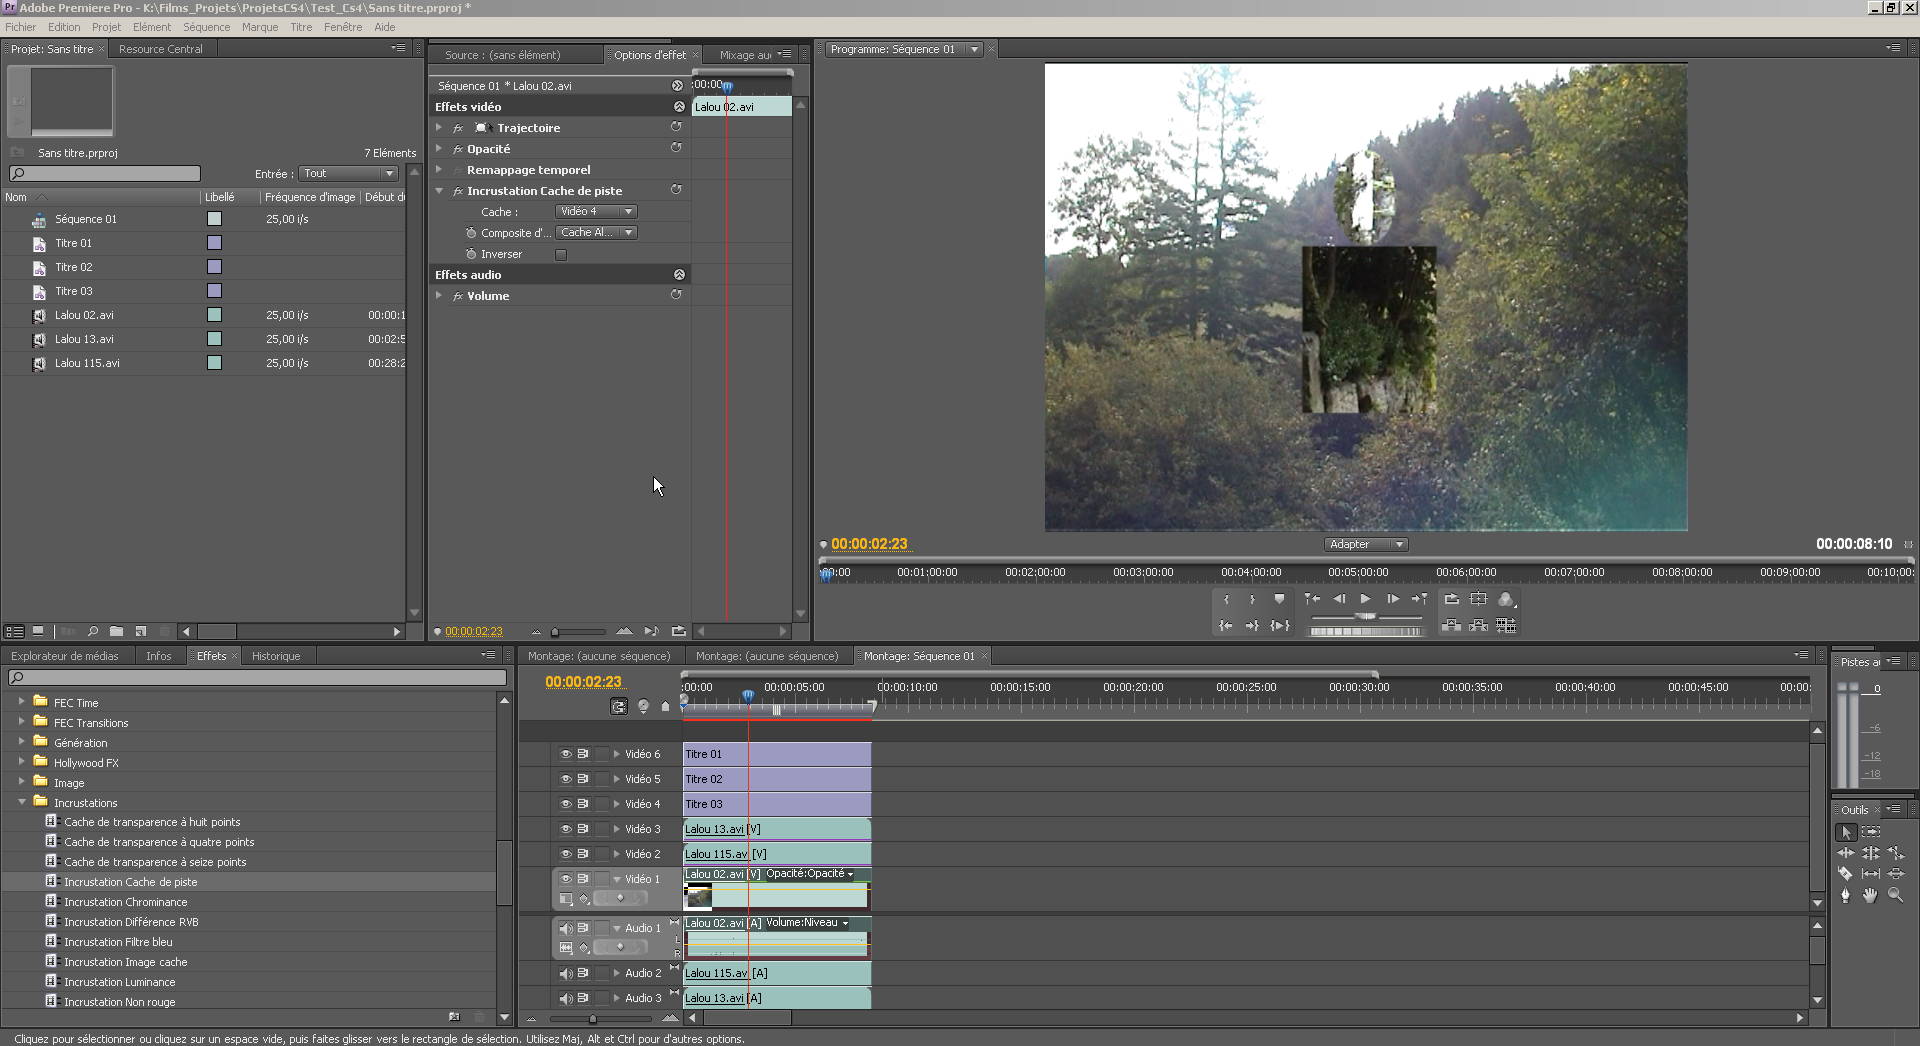Viewport: 1920px width, 1046px height.
Task: Select the Razor blade tool
Action: [1846, 874]
